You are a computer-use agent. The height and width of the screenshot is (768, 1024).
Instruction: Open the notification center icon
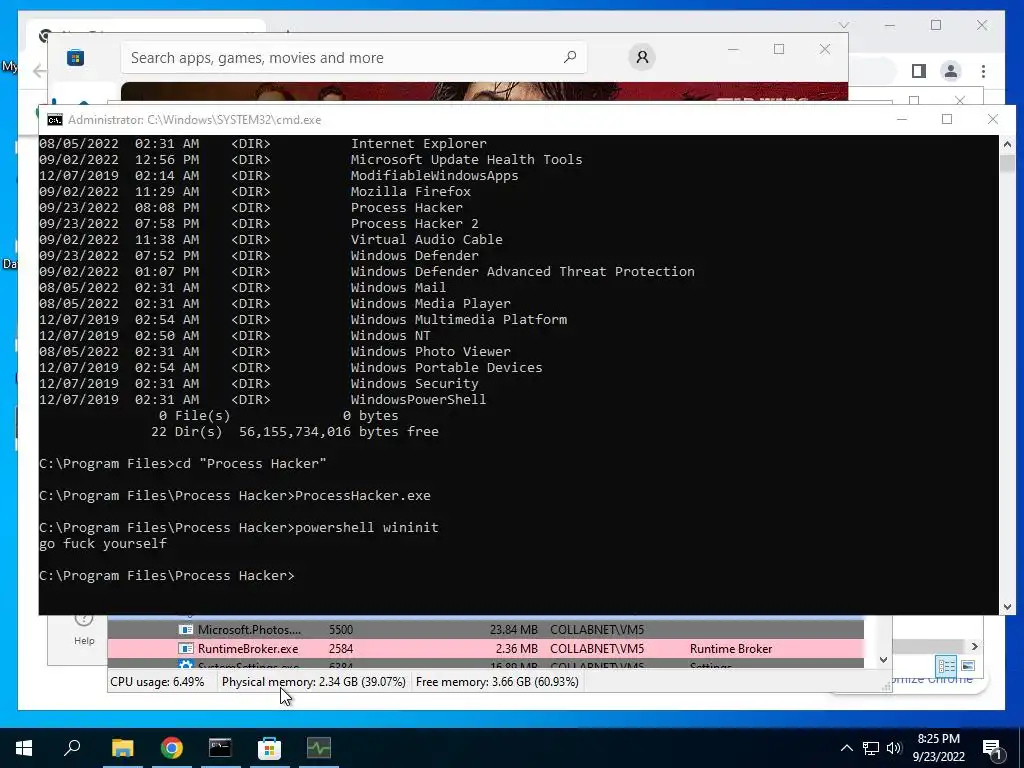coord(991,748)
